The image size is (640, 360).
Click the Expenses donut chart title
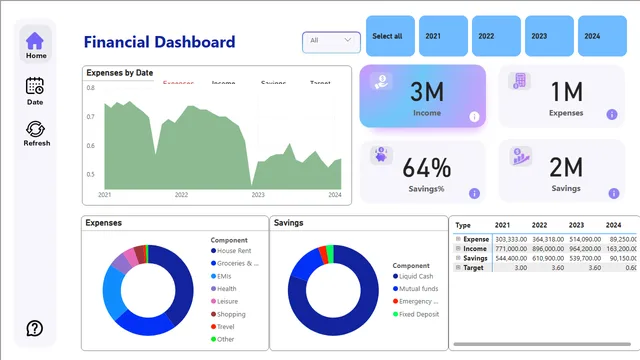point(103,223)
